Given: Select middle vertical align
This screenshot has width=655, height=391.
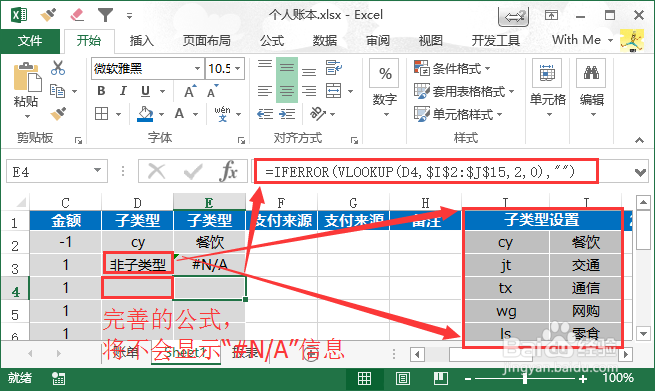Looking at the screenshot, I should click(x=287, y=68).
